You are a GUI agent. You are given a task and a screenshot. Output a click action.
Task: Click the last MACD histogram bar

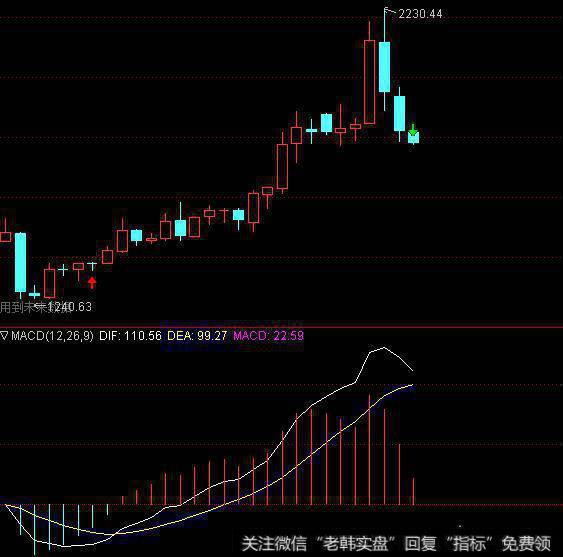(x=414, y=491)
